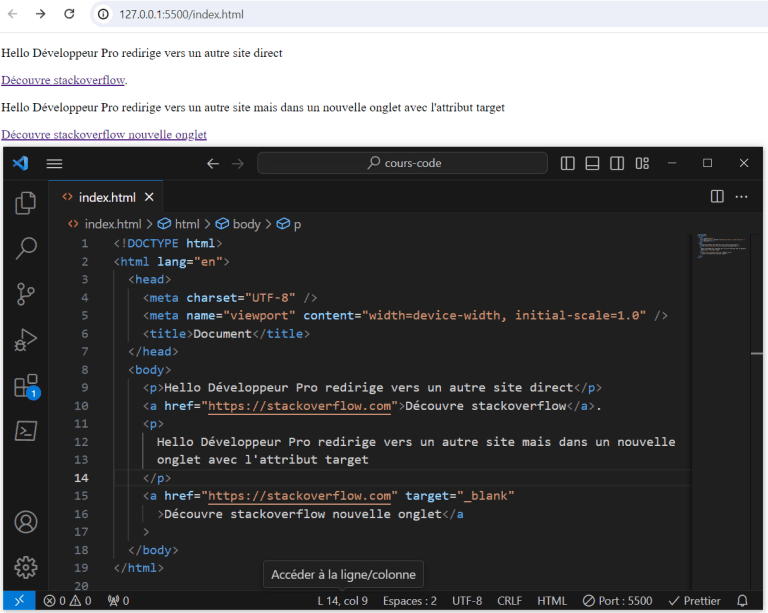
Task: Click the editor vertical scrollbar marker
Action: point(756,353)
